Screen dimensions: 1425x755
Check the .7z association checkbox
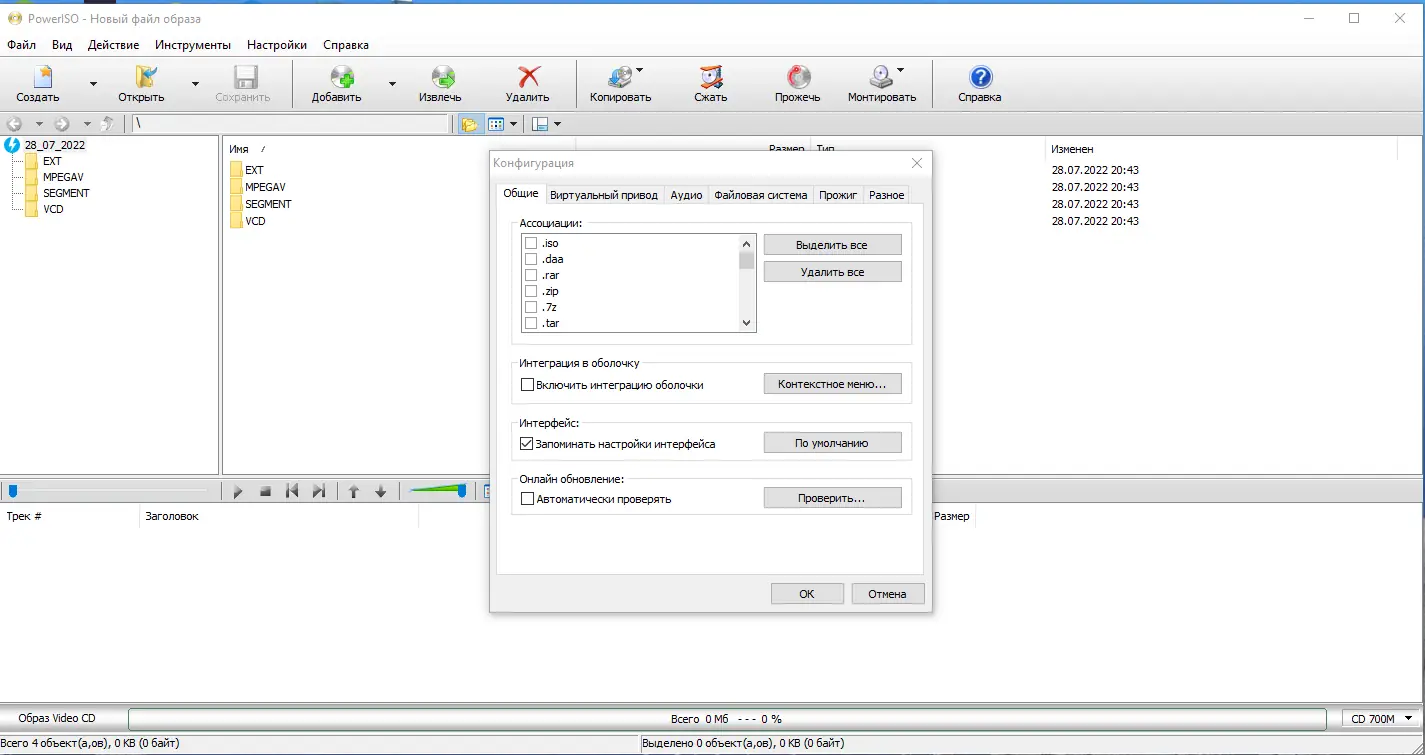click(x=531, y=307)
